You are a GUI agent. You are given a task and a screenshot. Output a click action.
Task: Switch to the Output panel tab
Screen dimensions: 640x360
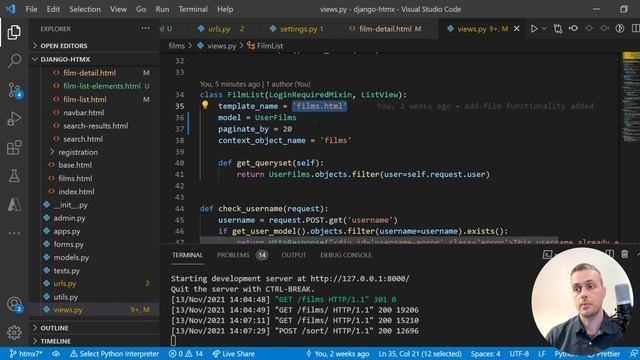(293, 255)
